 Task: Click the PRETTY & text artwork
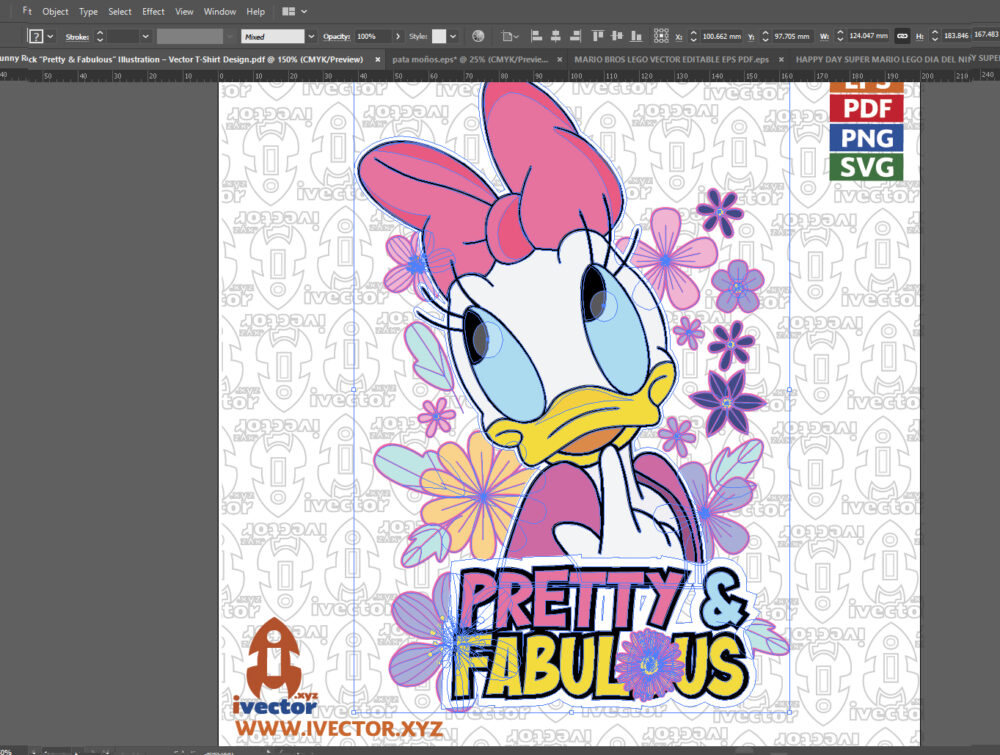(x=602, y=597)
